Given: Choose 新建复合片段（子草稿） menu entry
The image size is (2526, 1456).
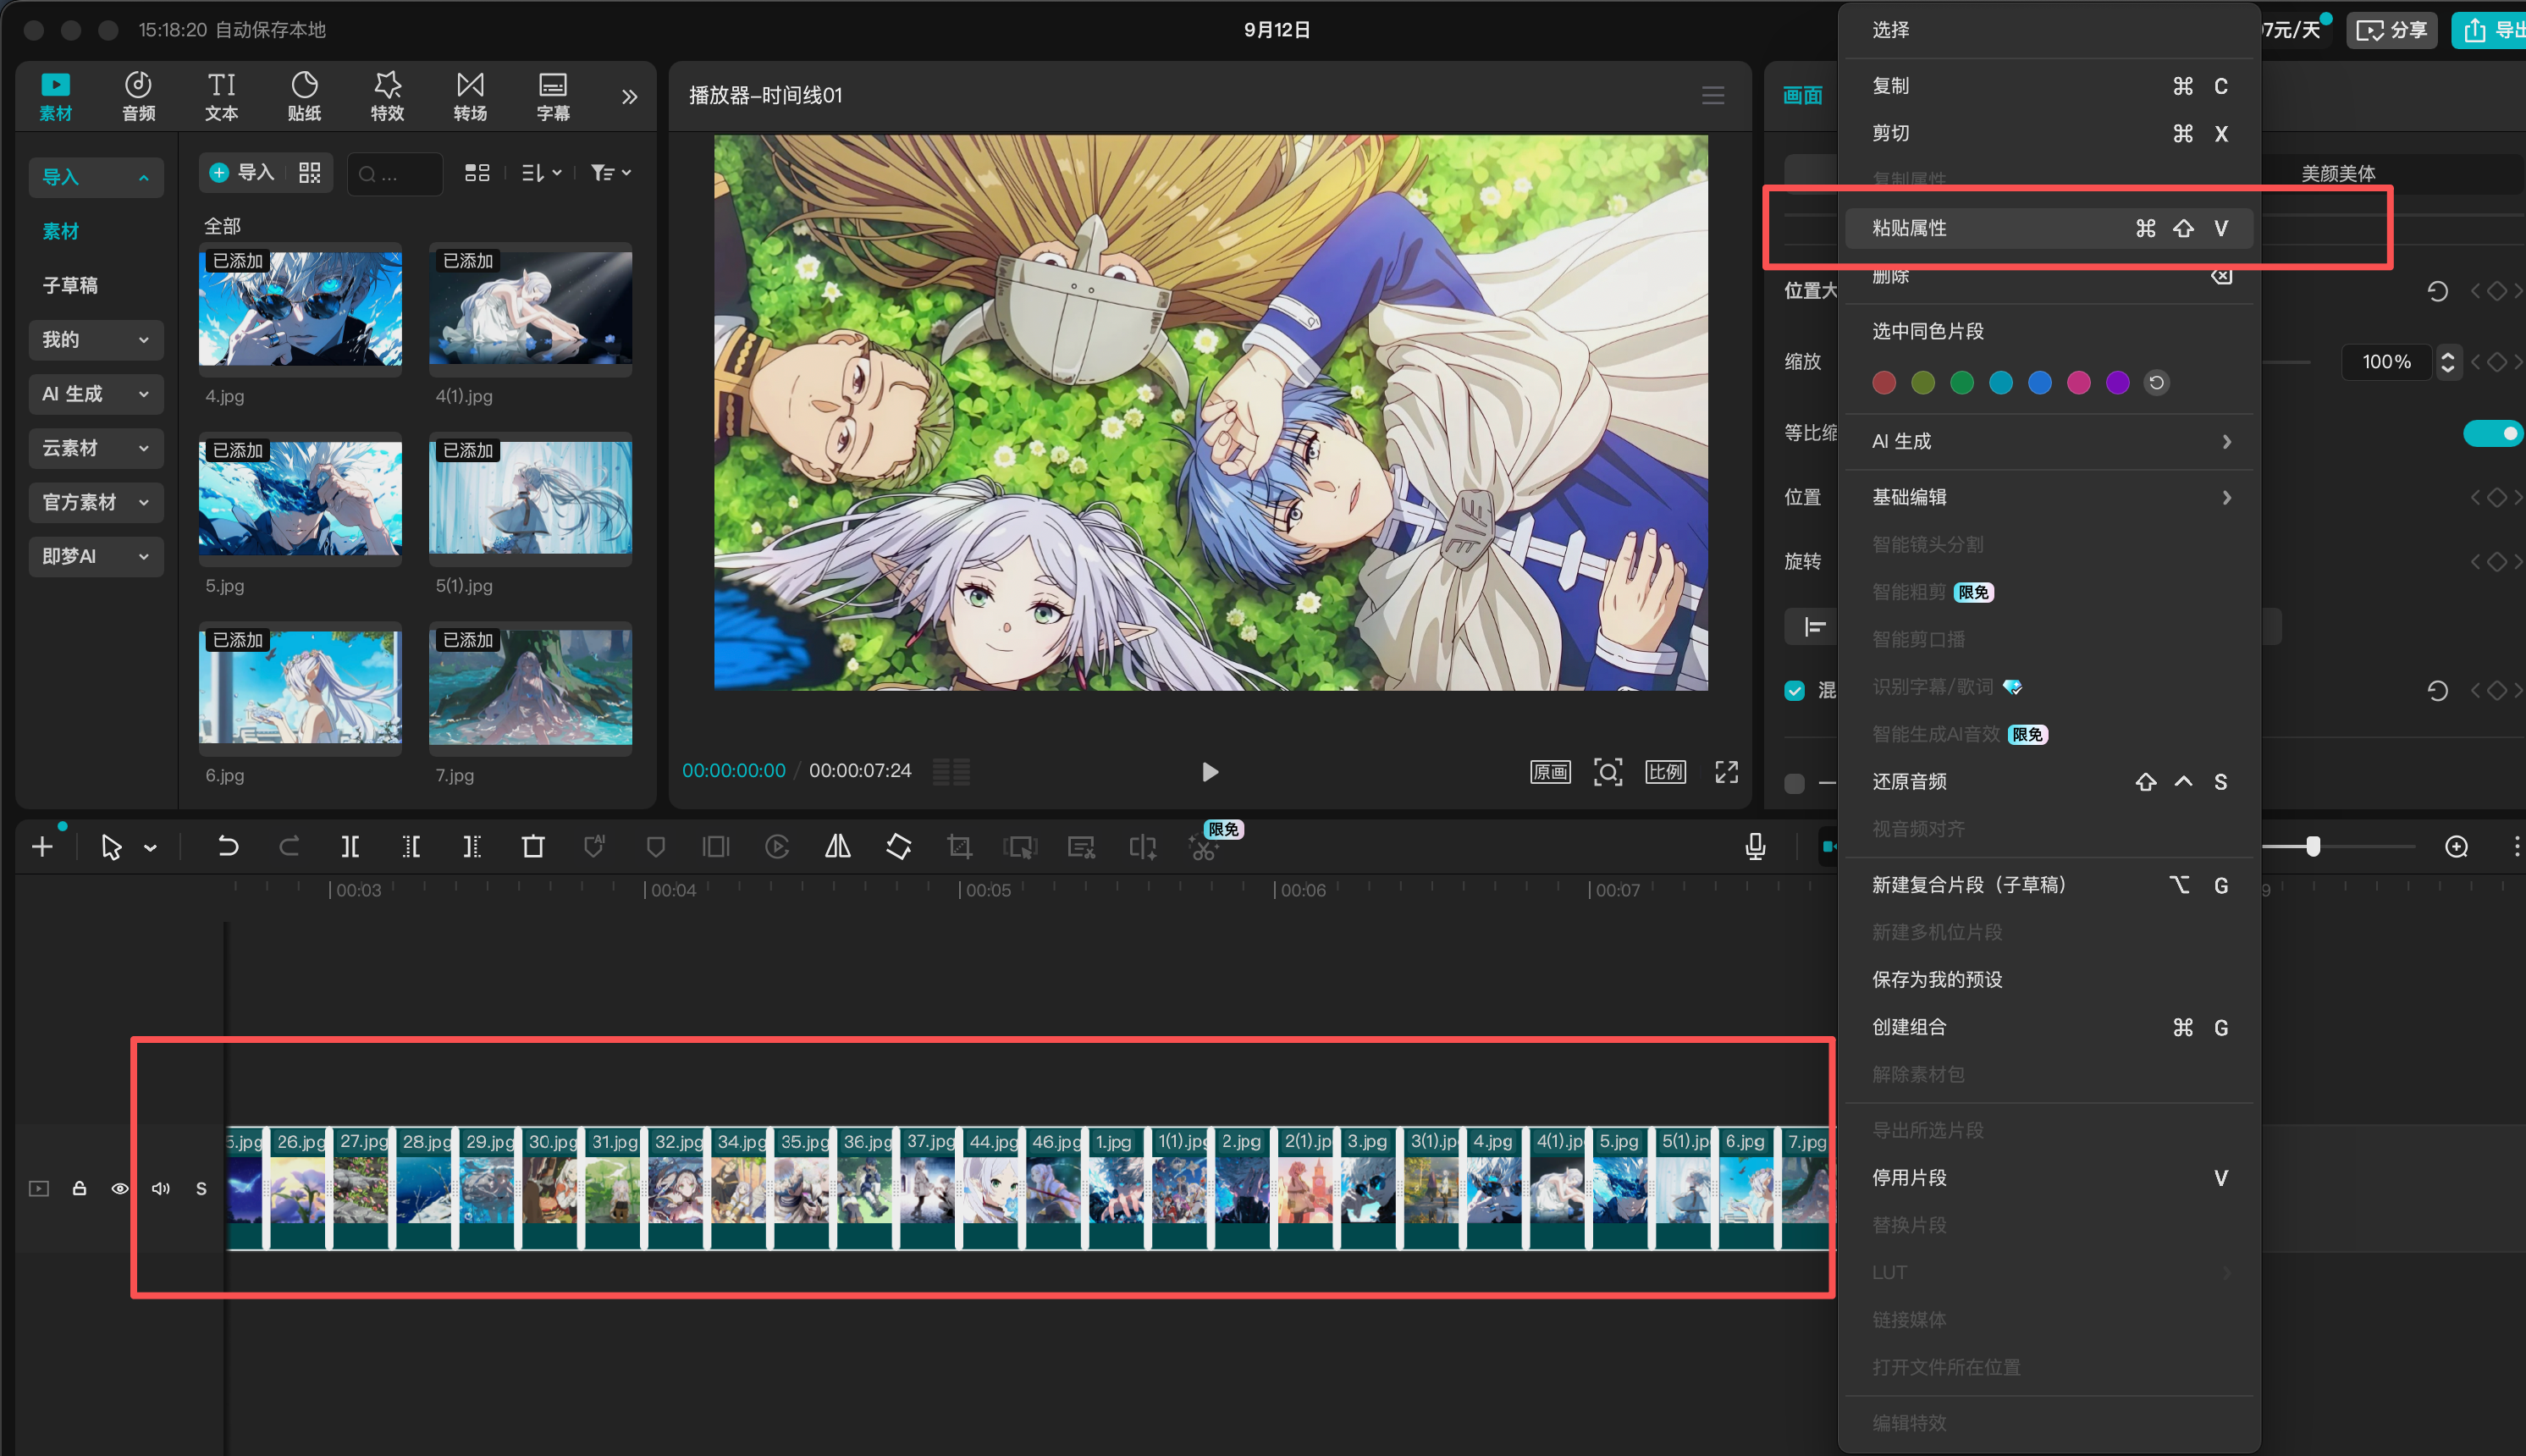Looking at the screenshot, I should tap(2048, 885).
